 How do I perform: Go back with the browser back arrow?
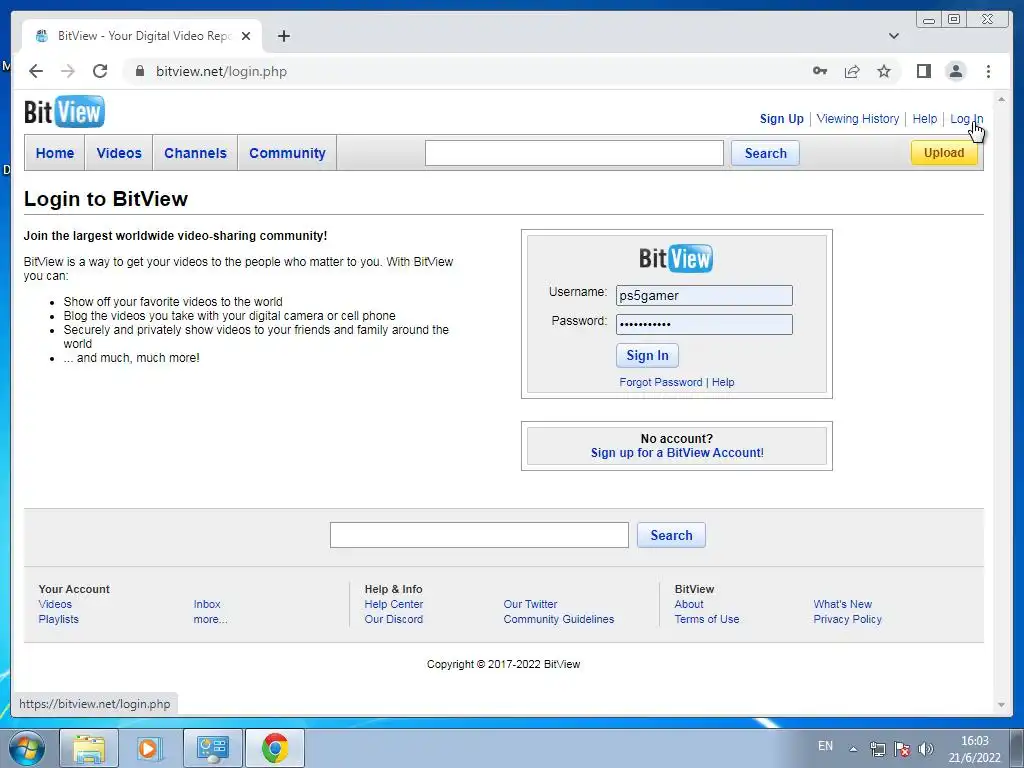[x=36, y=71]
